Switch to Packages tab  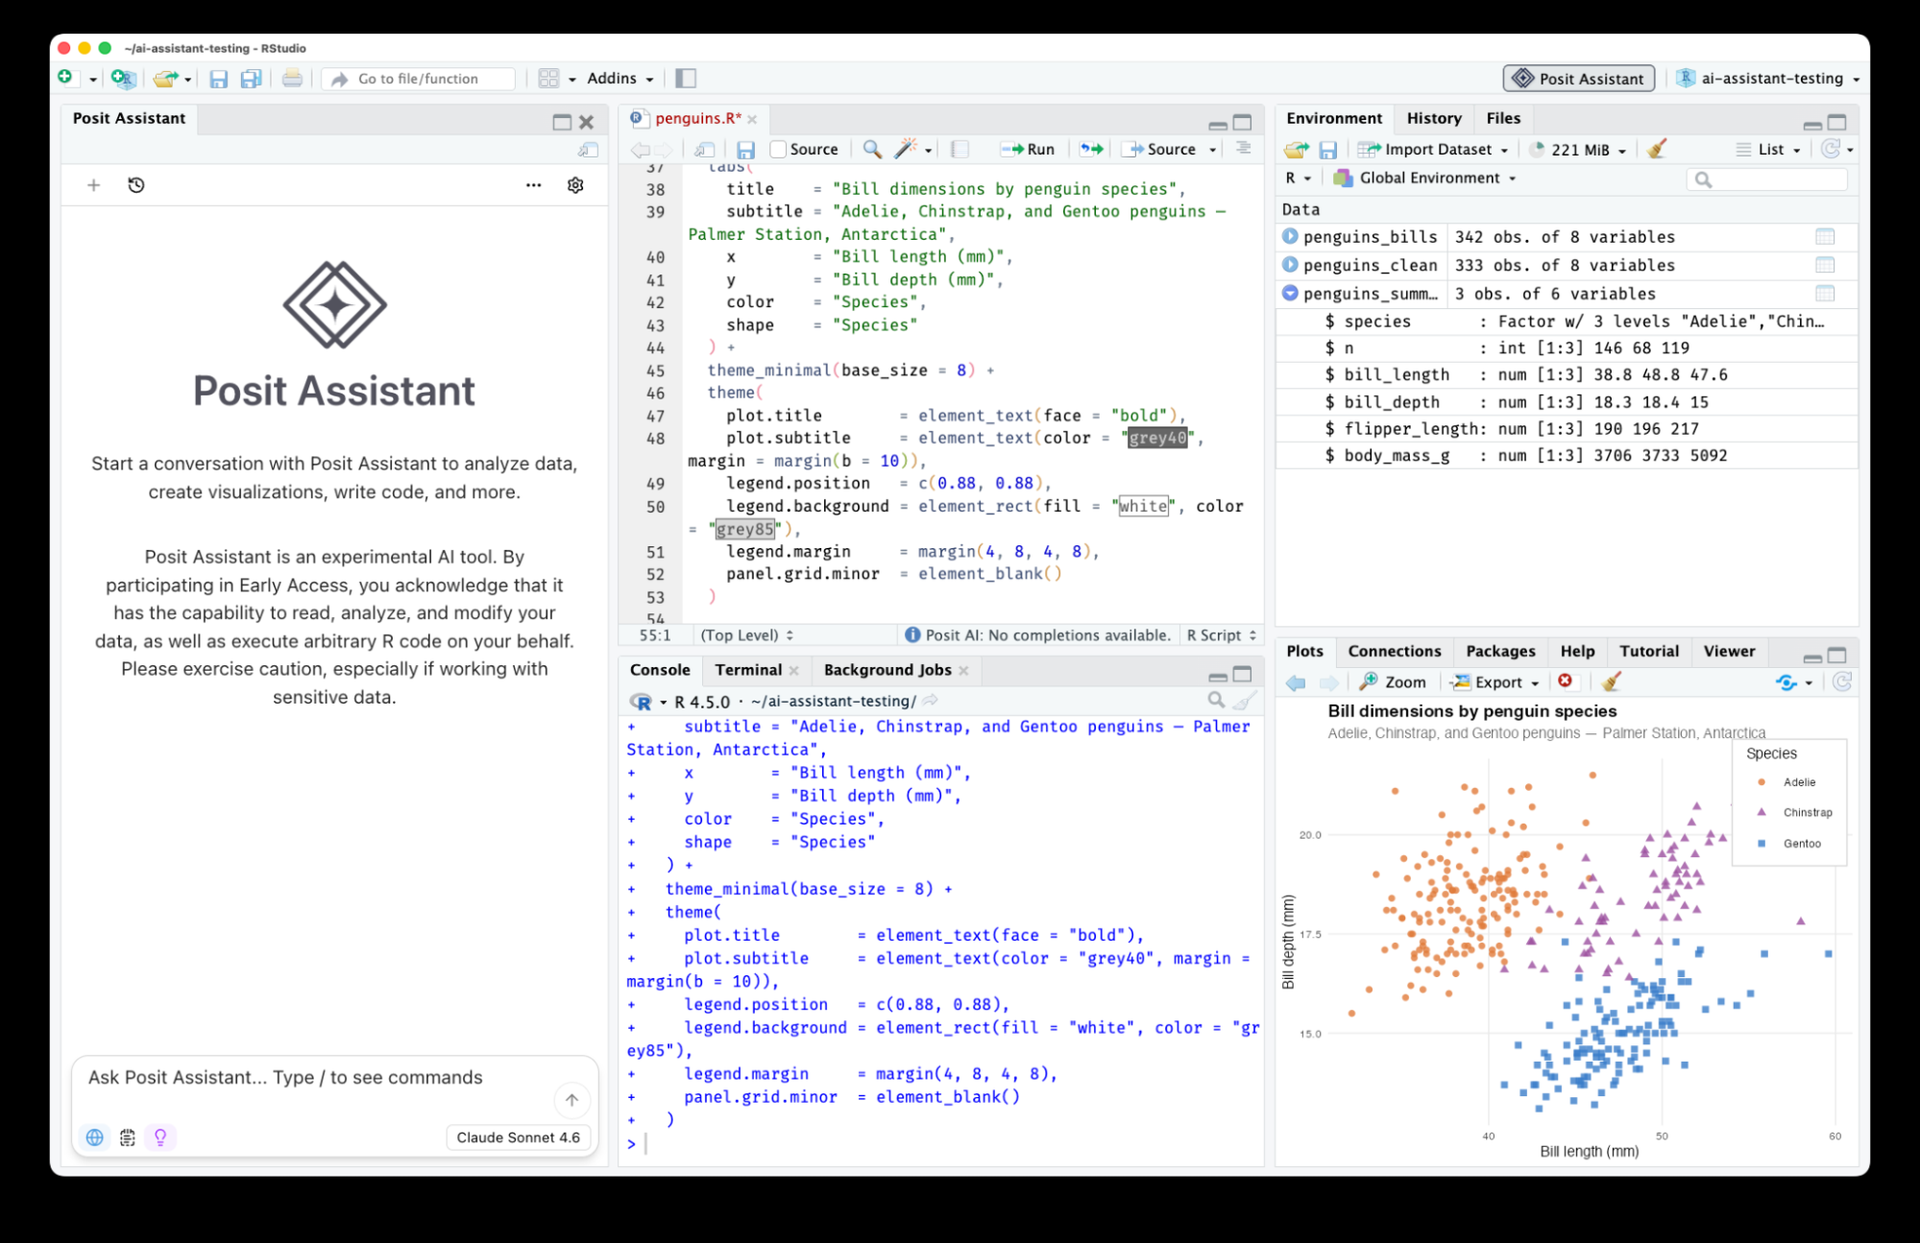pos(1500,651)
